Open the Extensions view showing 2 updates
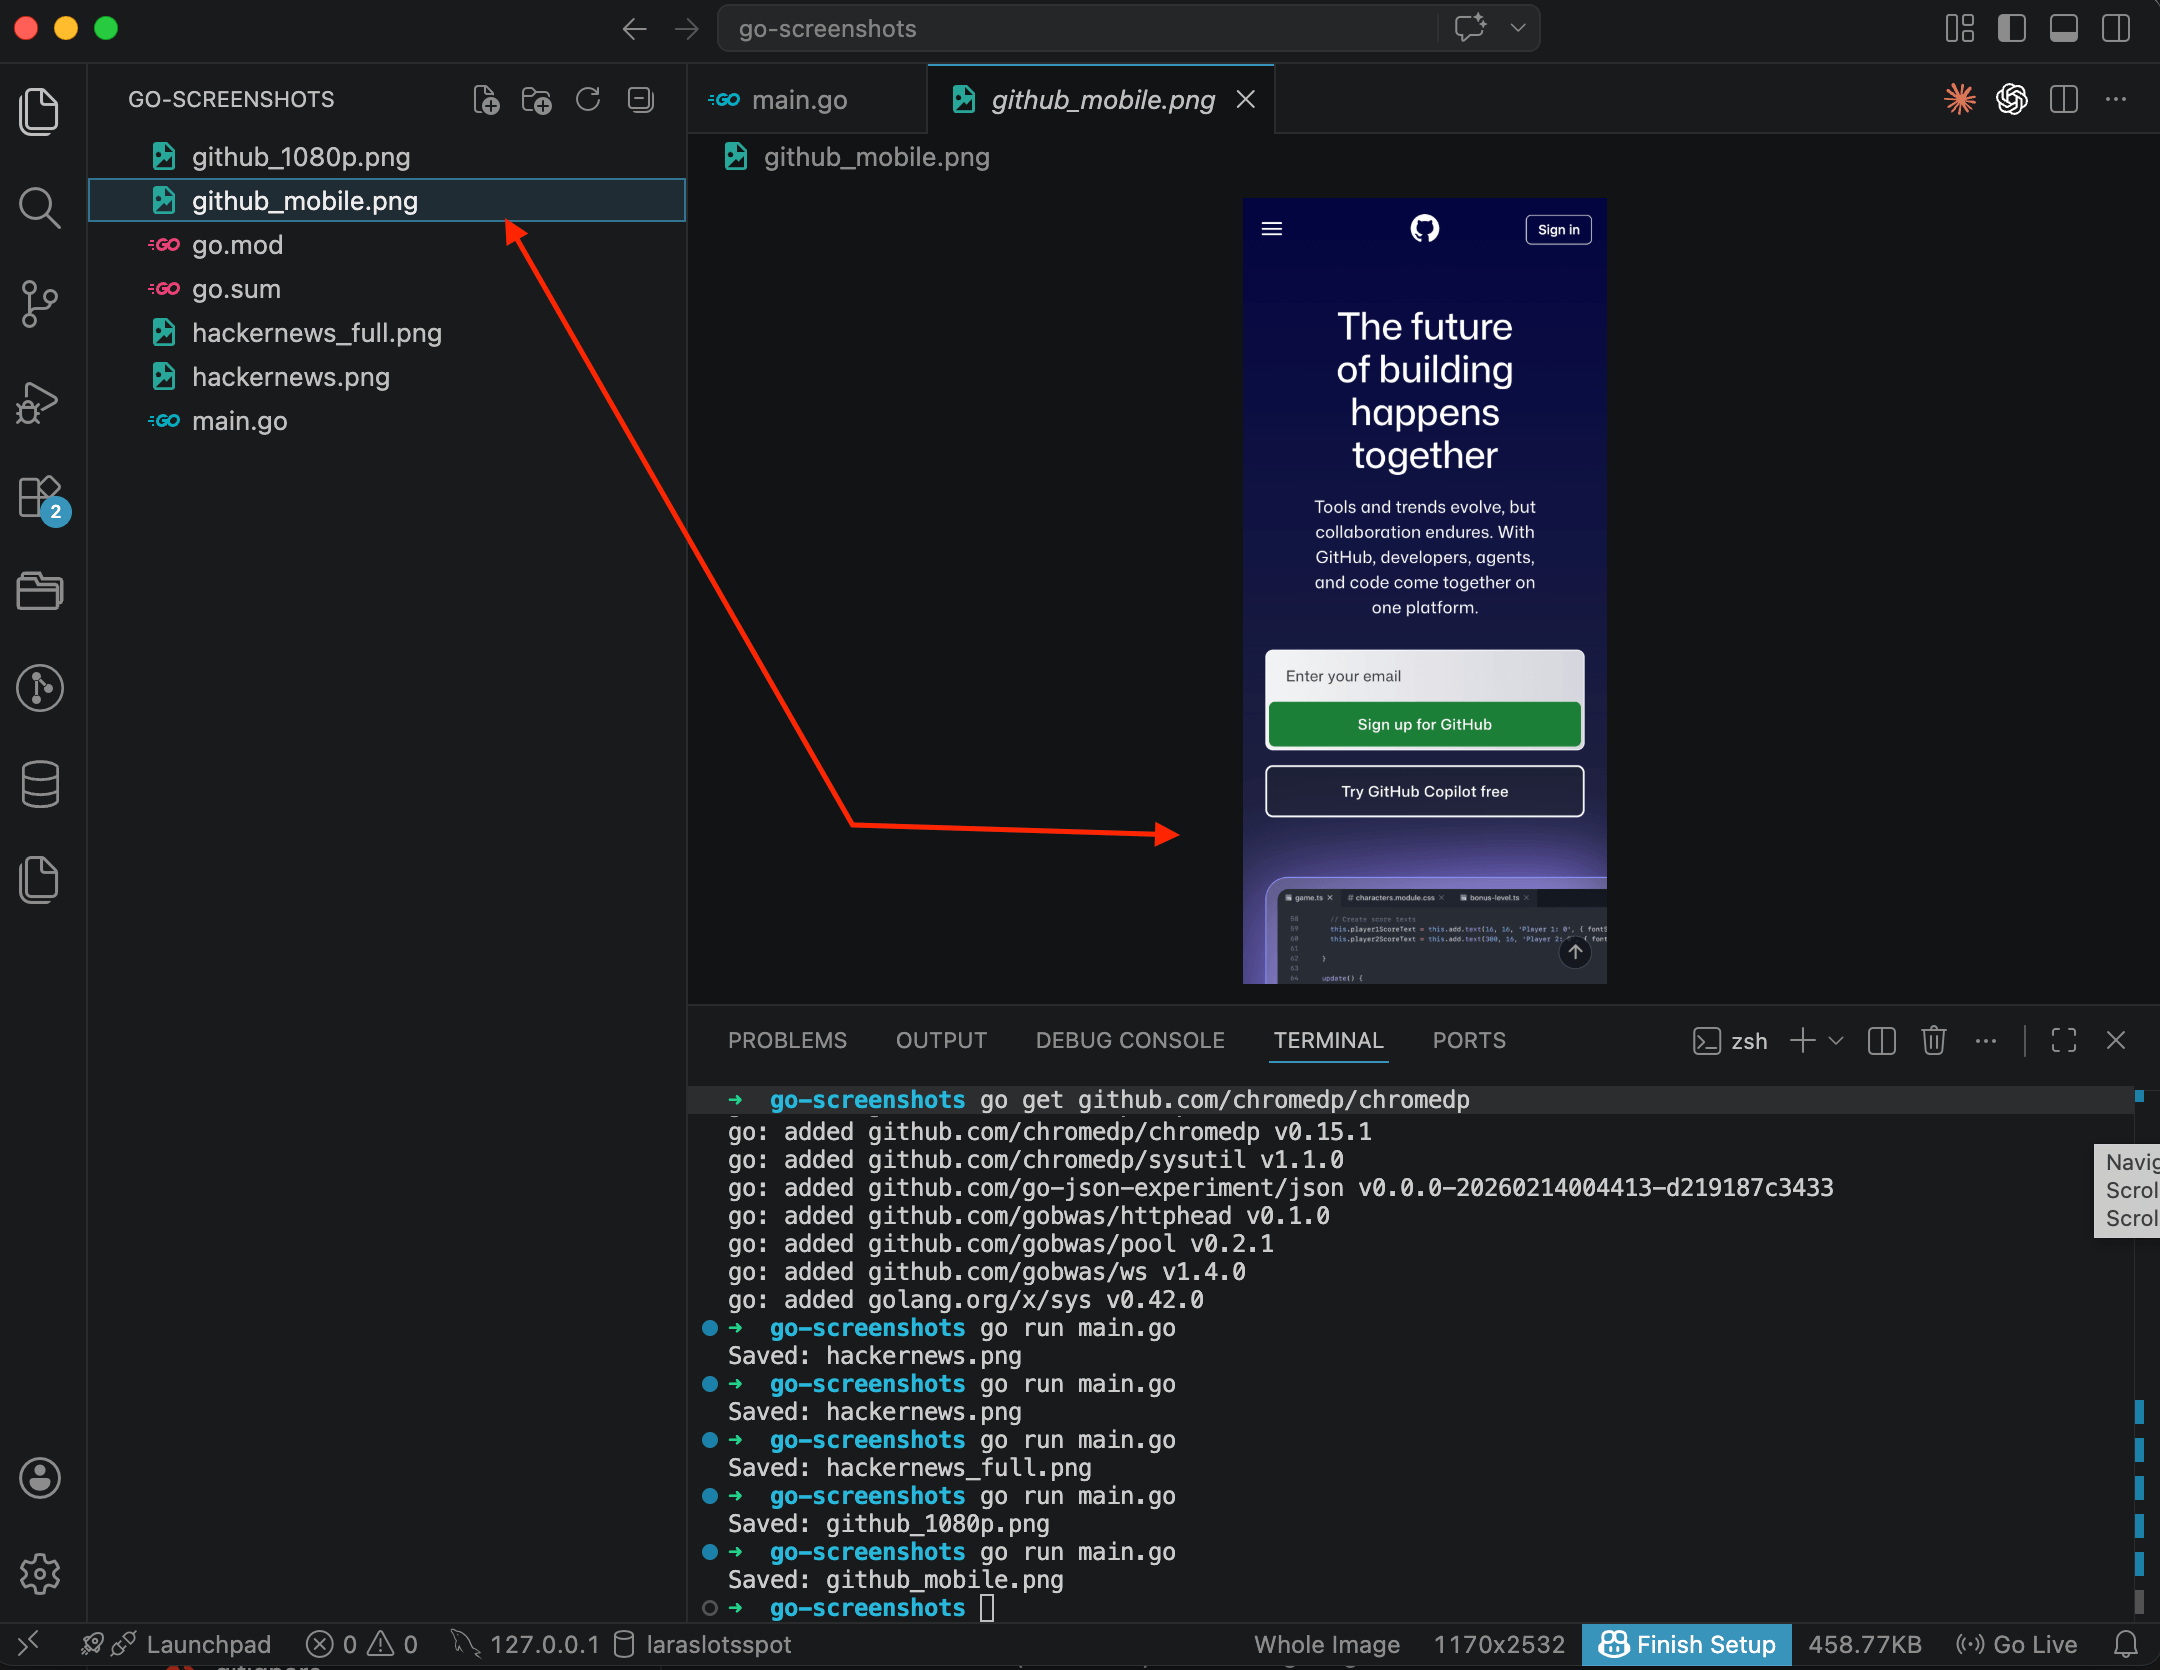This screenshot has height=1670, width=2160. pyautogui.click(x=40, y=498)
